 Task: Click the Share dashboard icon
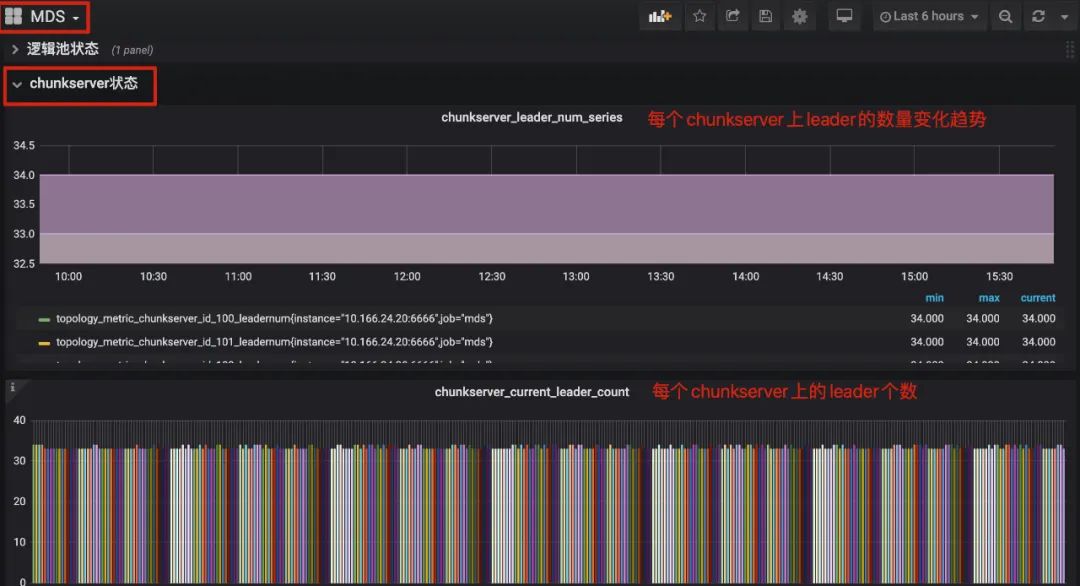(732, 16)
